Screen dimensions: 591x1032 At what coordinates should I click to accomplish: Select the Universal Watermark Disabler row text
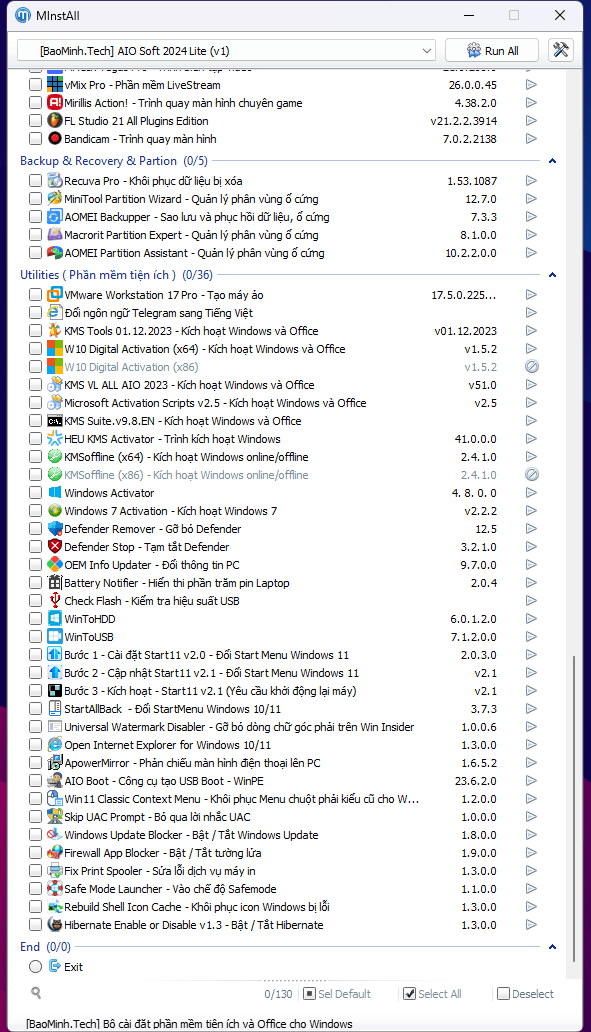[x=240, y=727]
